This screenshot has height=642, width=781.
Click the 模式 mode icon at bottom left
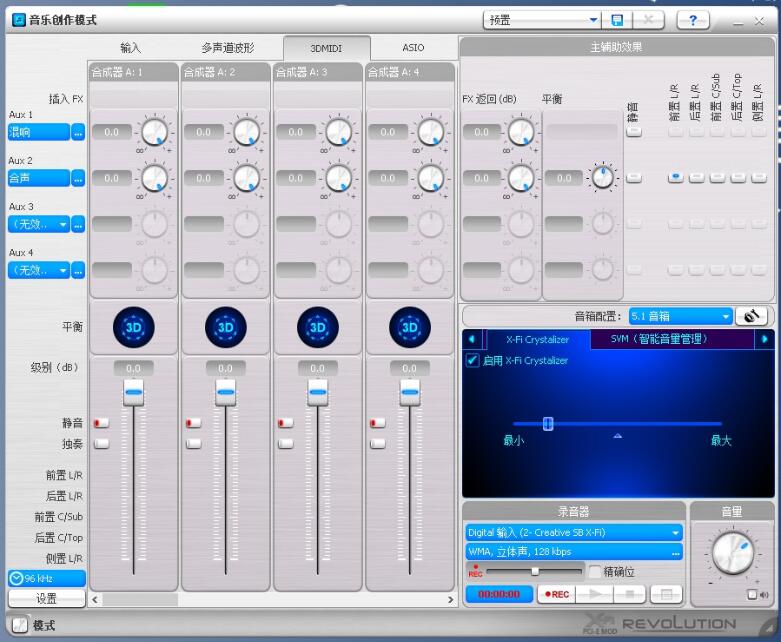(x=19, y=625)
